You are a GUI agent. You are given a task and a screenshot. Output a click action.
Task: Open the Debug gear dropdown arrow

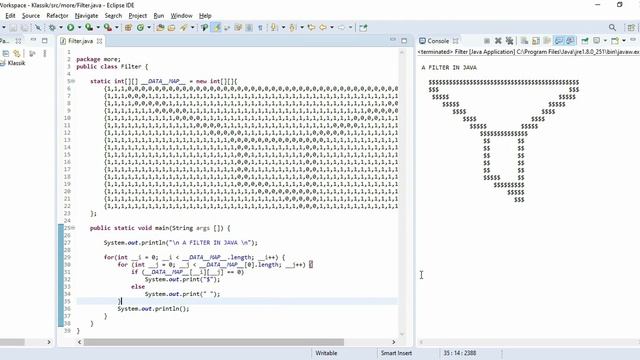pyautogui.click(x=61, y=28)
